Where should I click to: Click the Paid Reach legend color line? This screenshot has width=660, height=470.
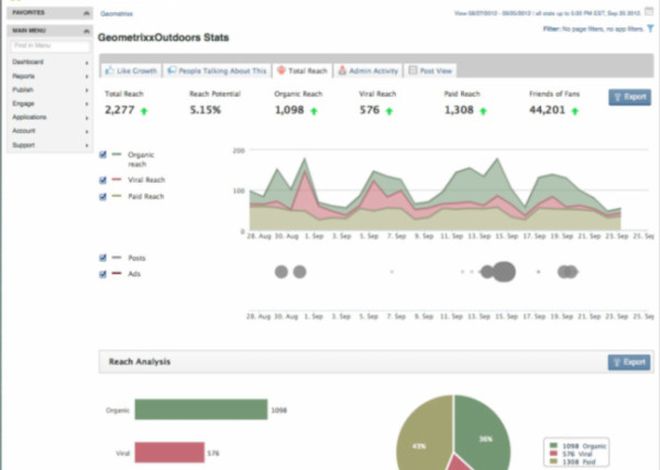(117, 196)
